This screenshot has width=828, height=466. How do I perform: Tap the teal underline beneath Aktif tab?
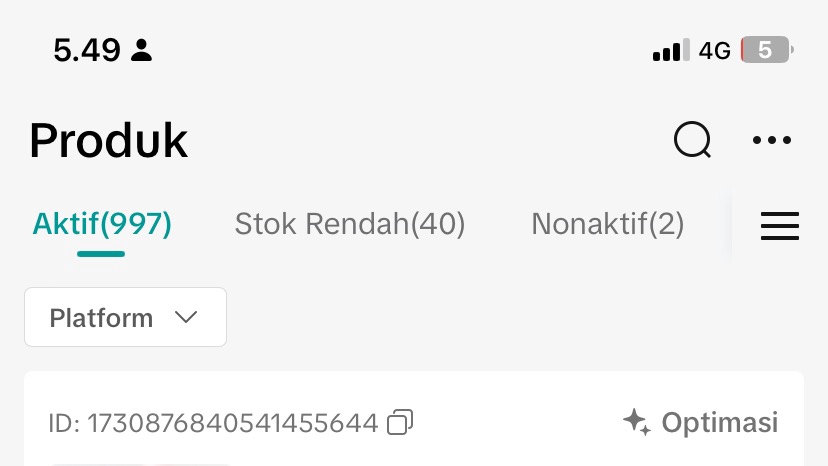pyautogui.click(x=101, y=254)
